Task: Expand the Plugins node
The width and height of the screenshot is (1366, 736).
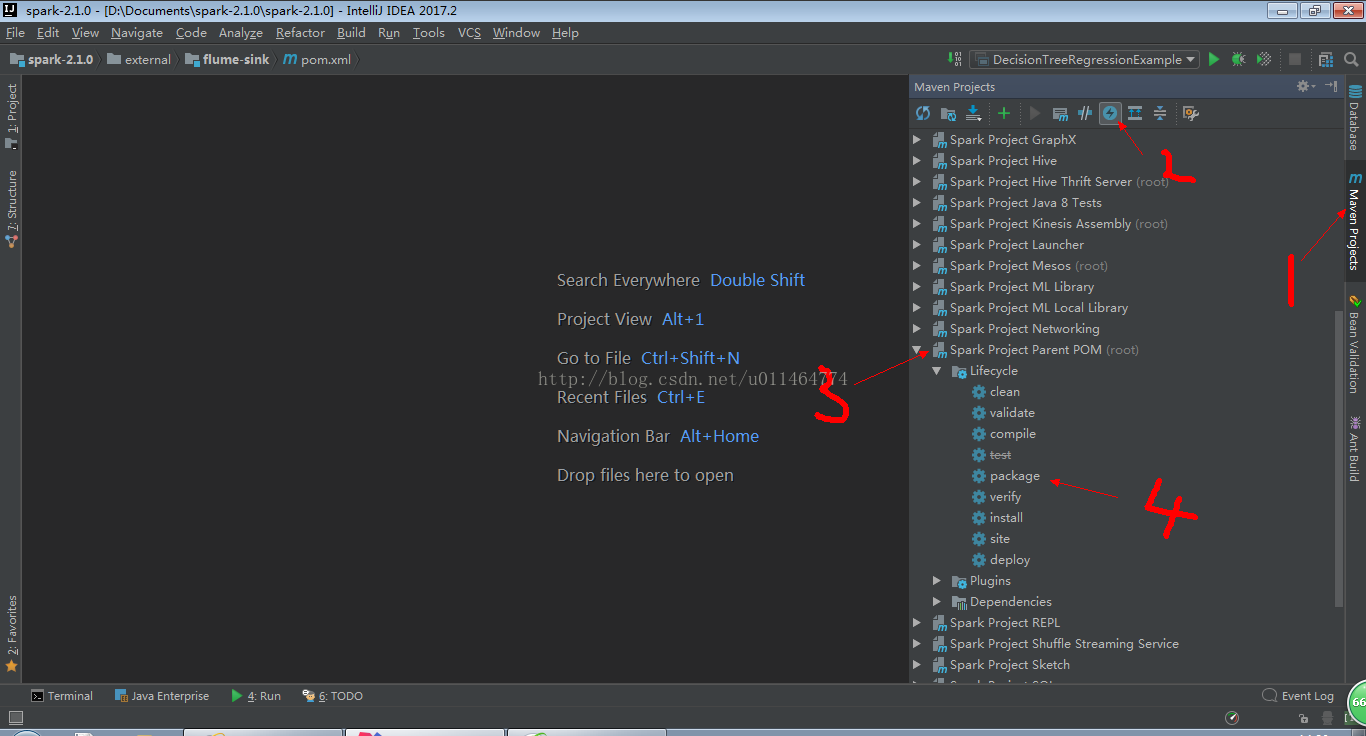Action: point(937,581)
